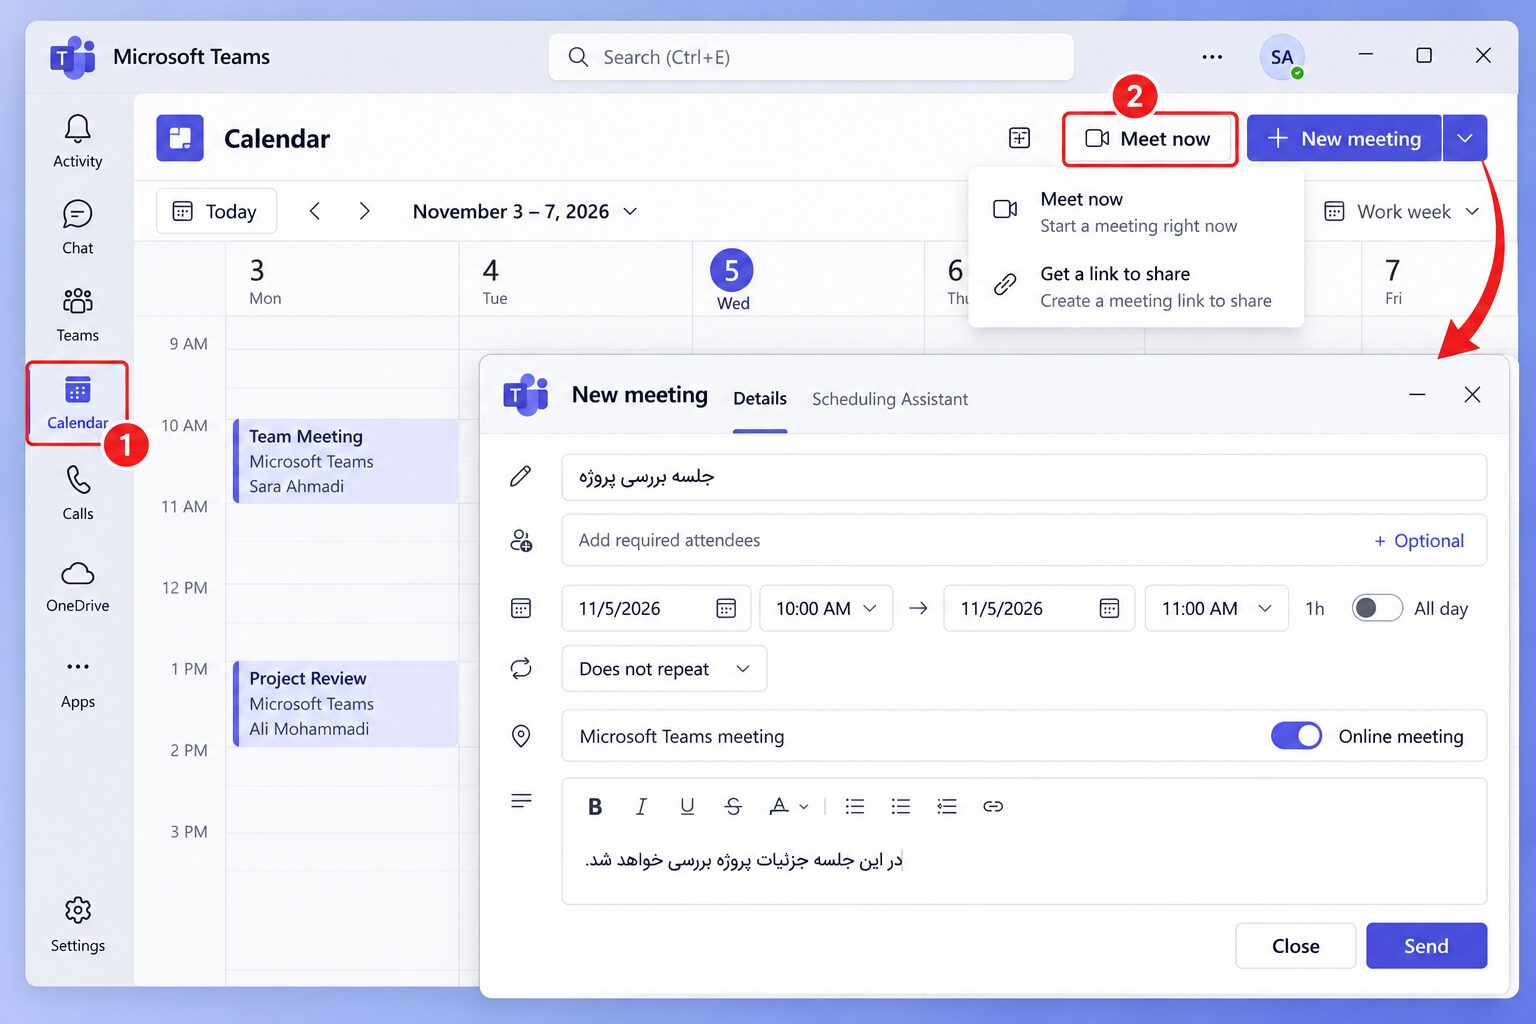Expand the end time 11:00 AM dropdown

pyautogui.click(x=1216, y=608)
